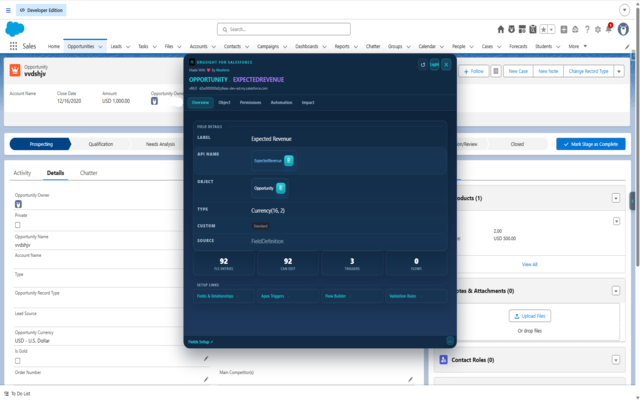Open the More navigation dropdown
This screenshot has height=400, width=640.
578,46
